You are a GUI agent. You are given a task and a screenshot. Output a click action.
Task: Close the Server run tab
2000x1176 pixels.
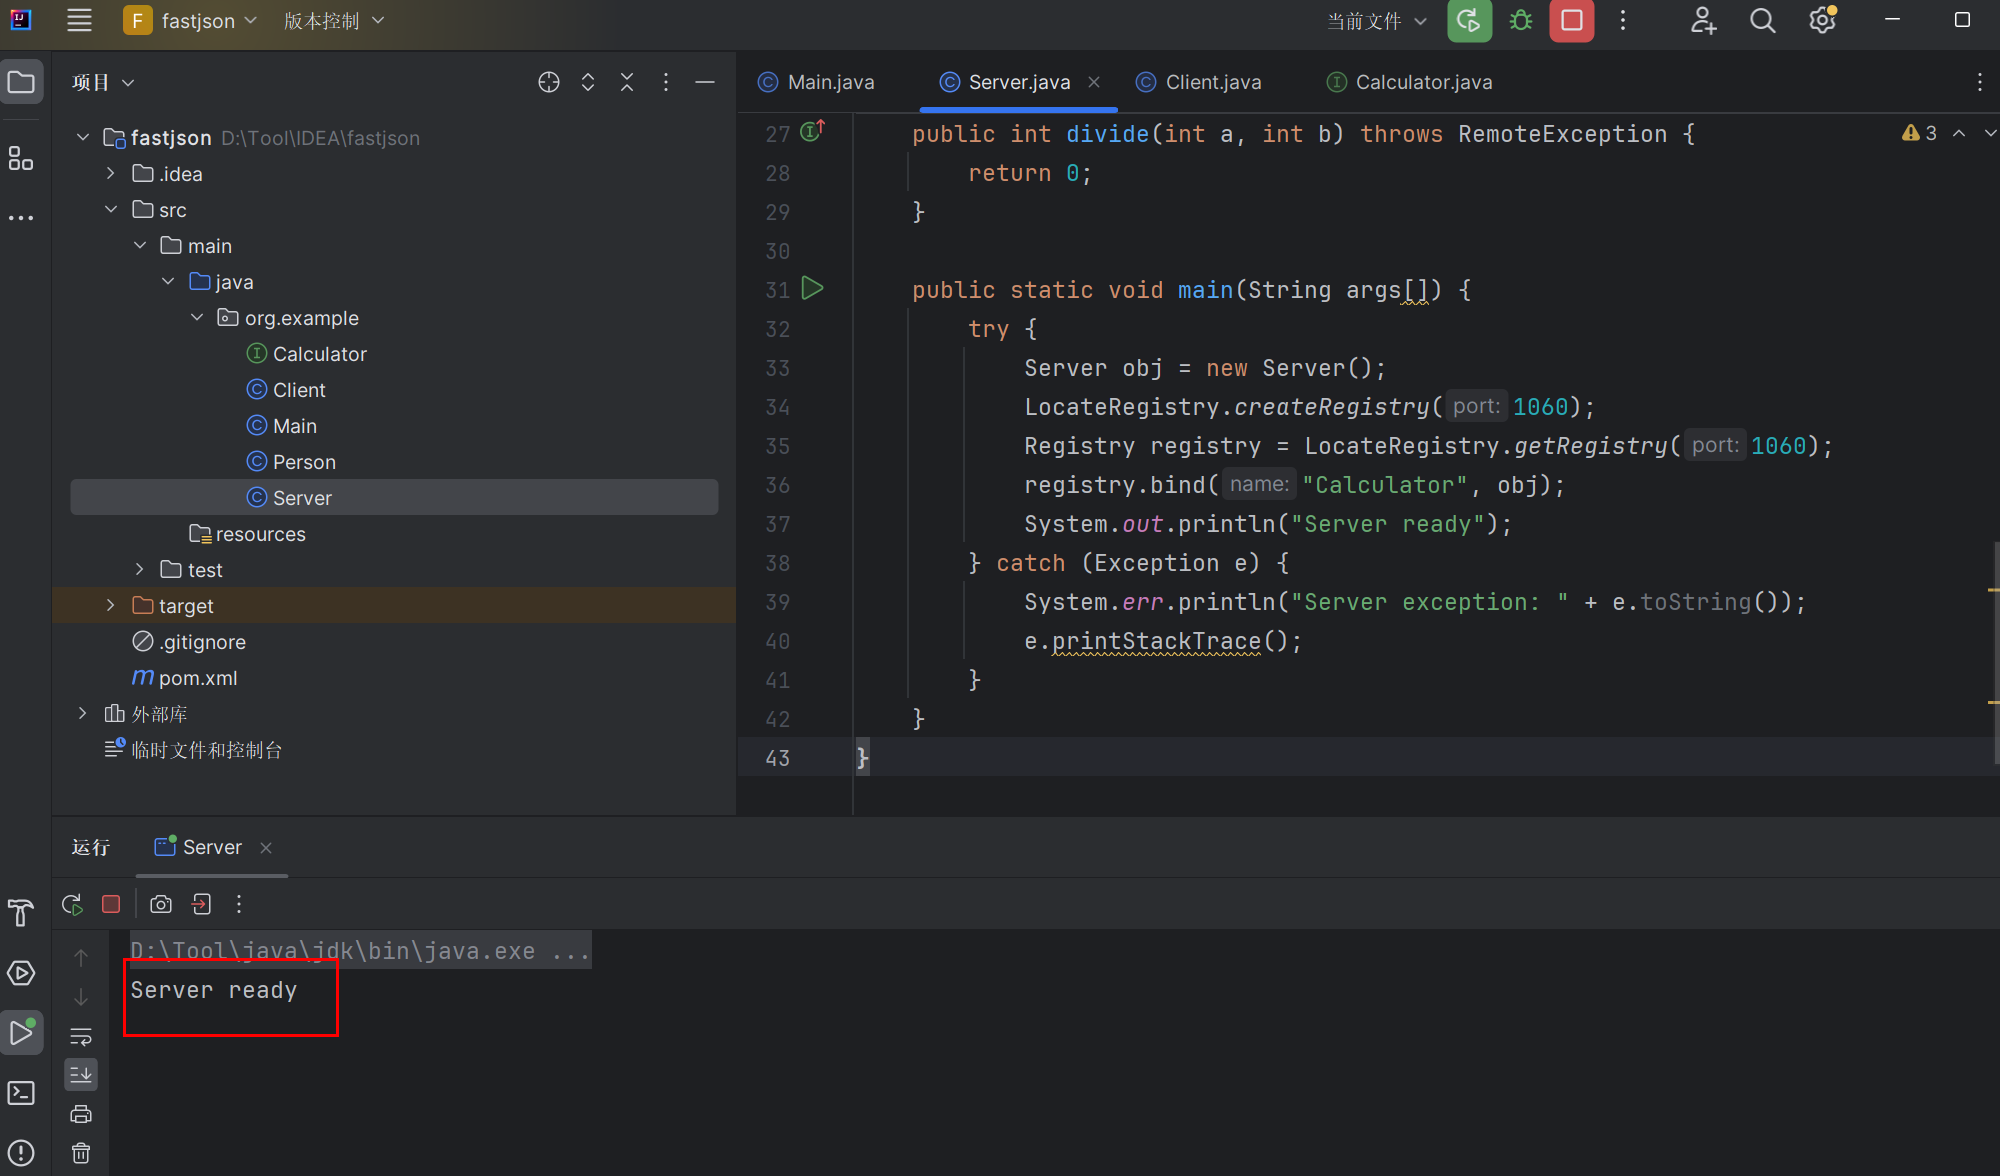point(266,848)
